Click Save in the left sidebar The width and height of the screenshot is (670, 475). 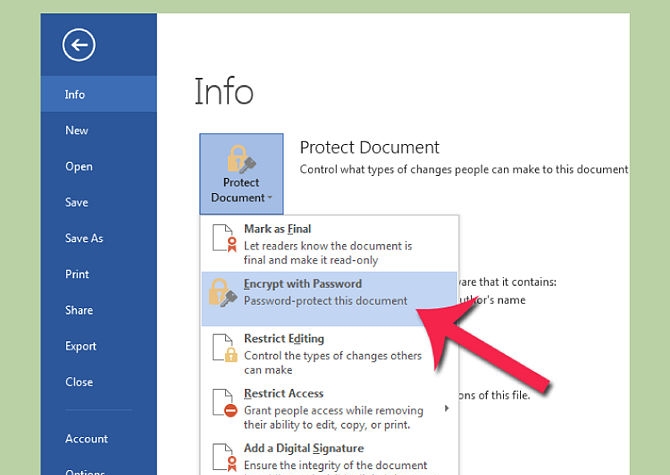[x=77, y=202]
